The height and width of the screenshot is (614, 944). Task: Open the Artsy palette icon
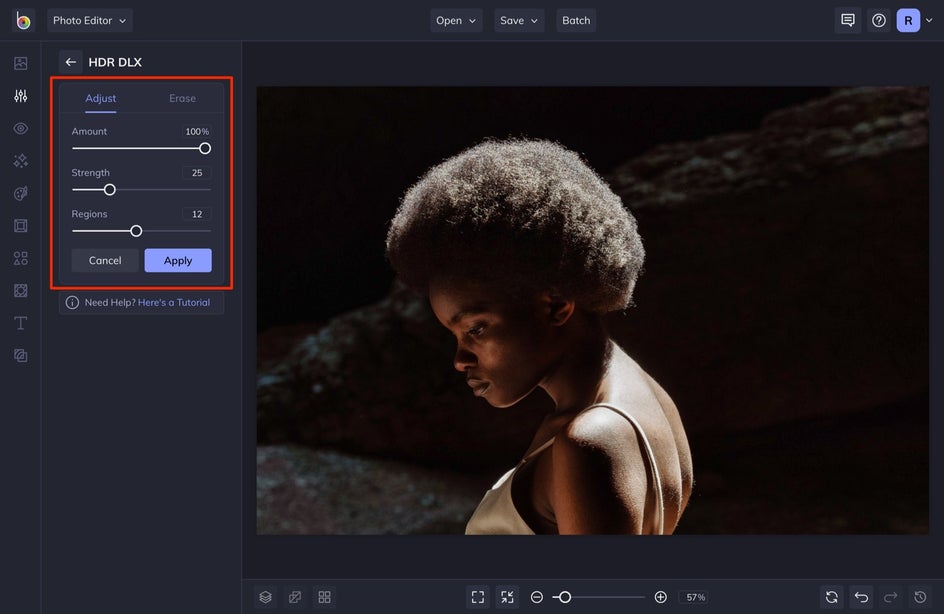(x=20, y=193)
